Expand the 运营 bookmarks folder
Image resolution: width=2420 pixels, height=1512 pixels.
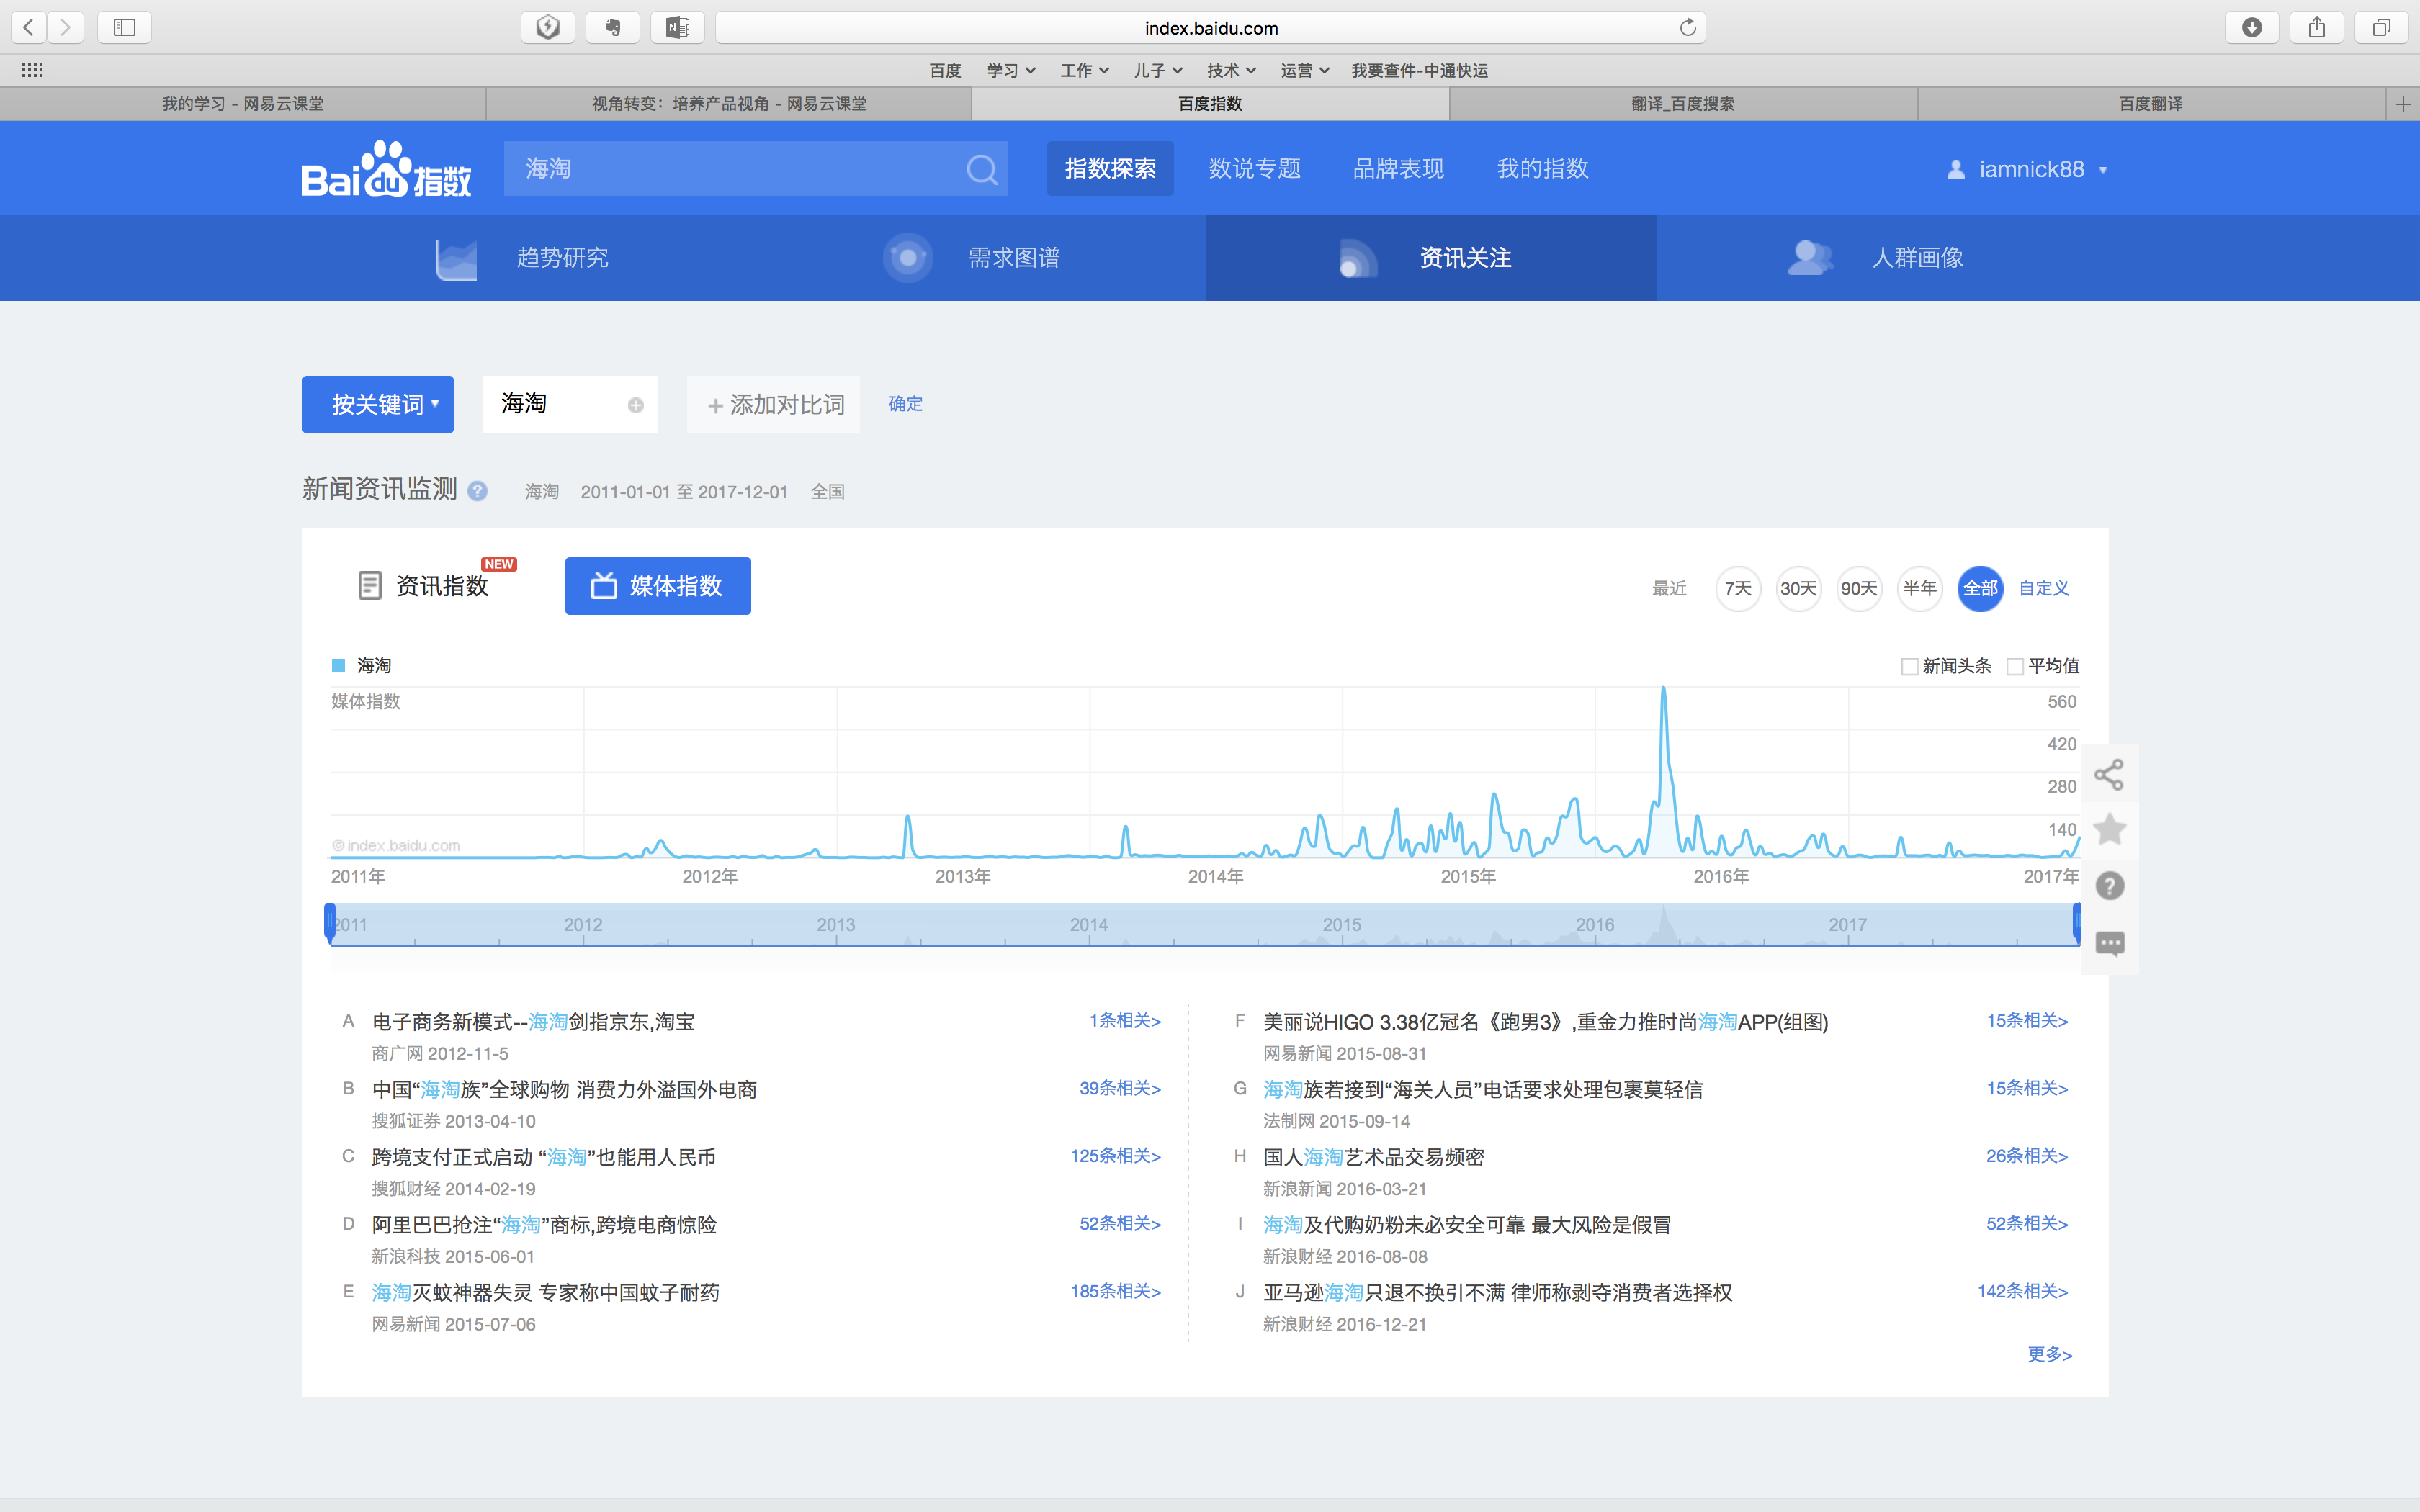coord(1305,70)
